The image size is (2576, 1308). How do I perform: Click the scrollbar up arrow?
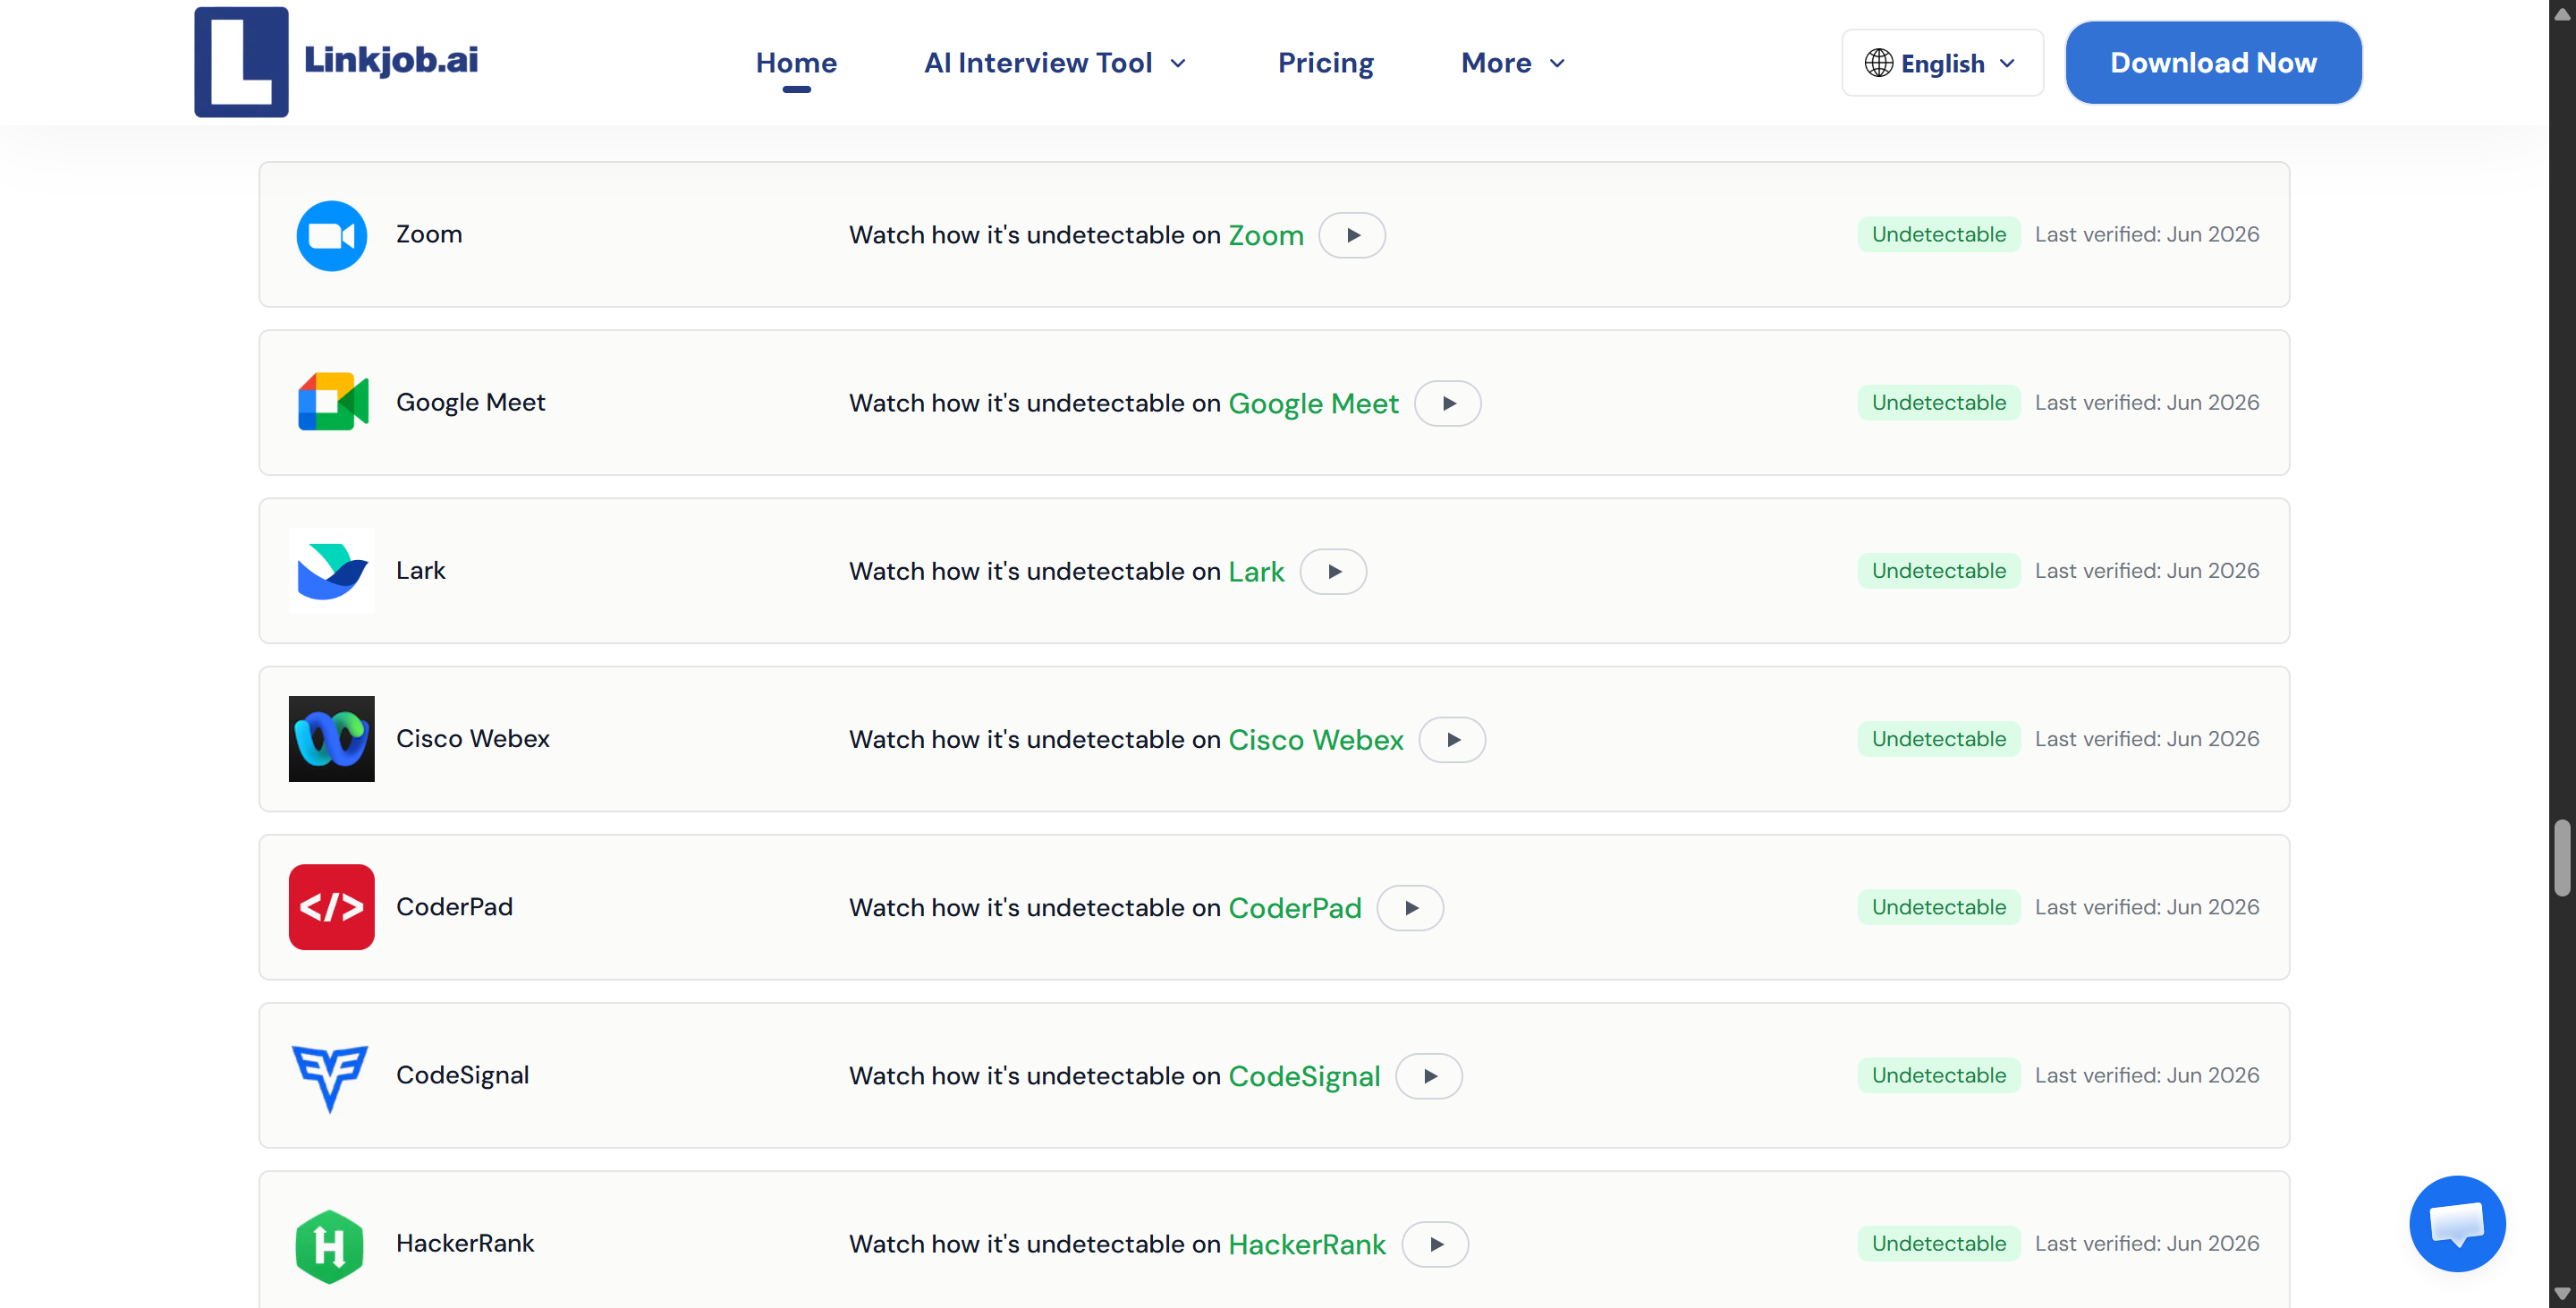click(x=2561, y=13)
